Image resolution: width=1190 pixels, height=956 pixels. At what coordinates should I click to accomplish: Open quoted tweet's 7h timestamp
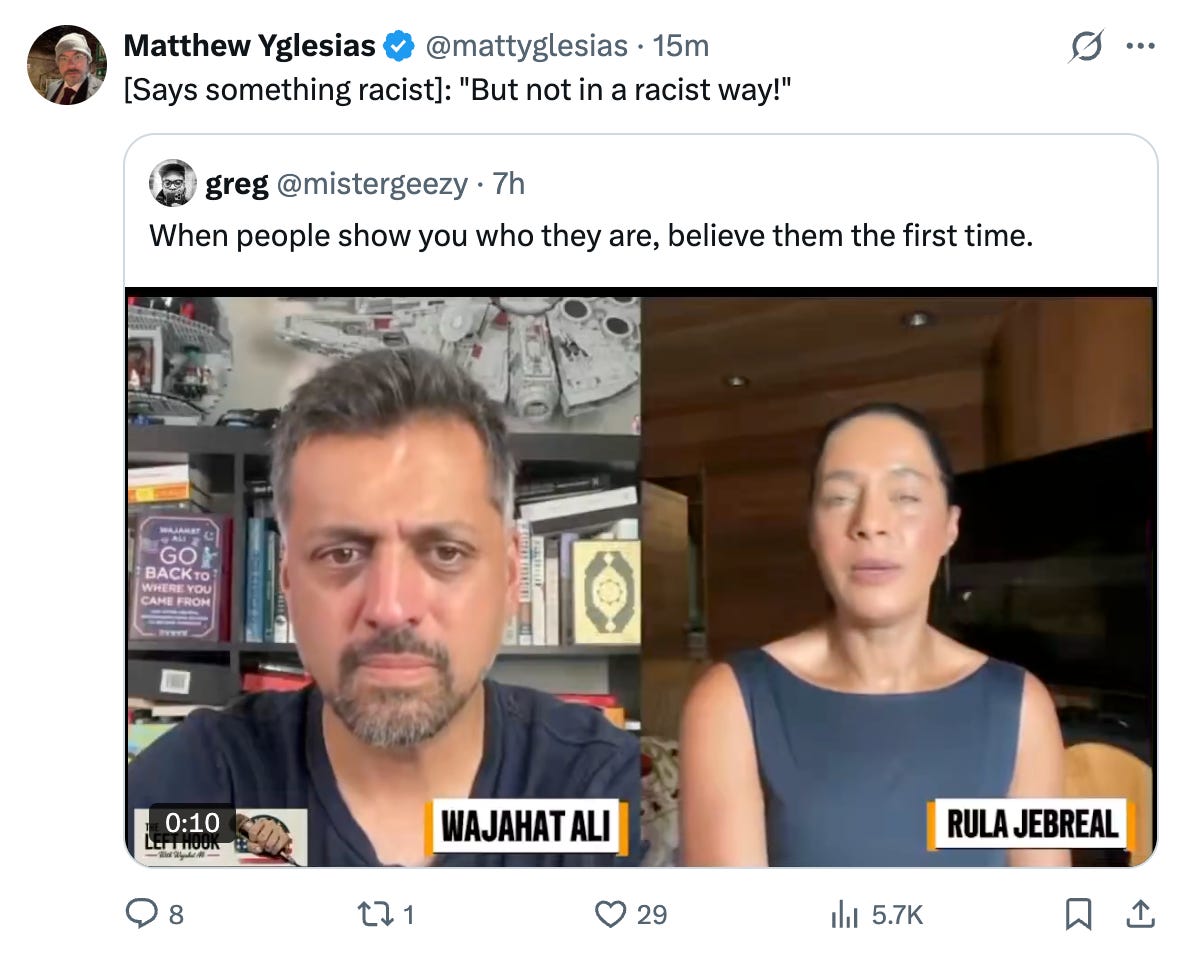coord(508,184)
